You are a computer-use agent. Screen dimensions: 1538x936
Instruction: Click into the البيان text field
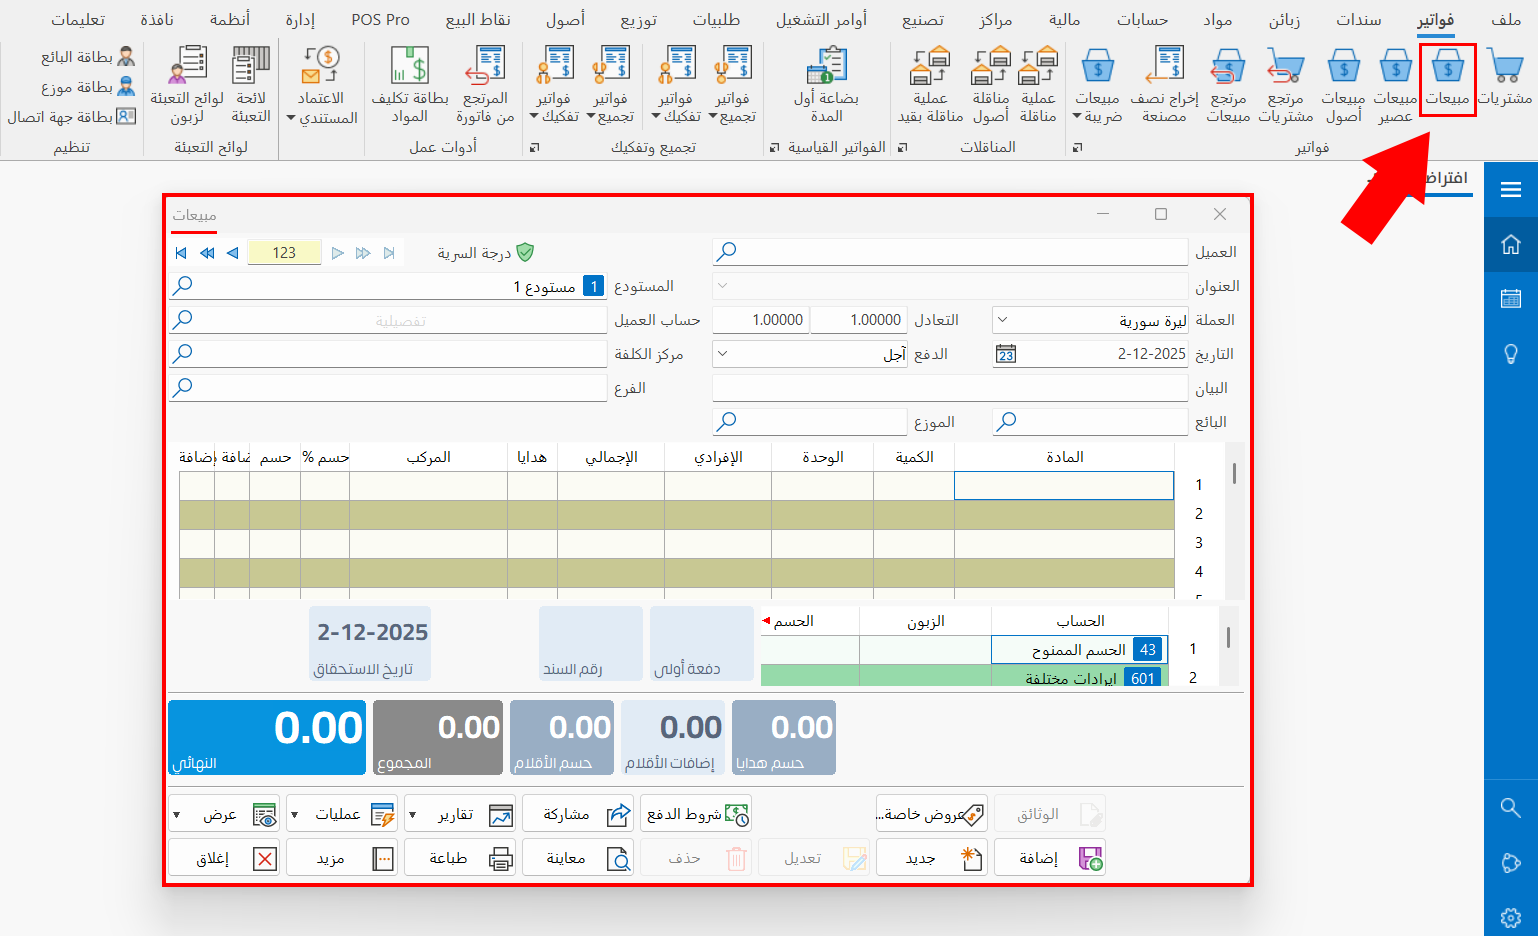(950, 388)
